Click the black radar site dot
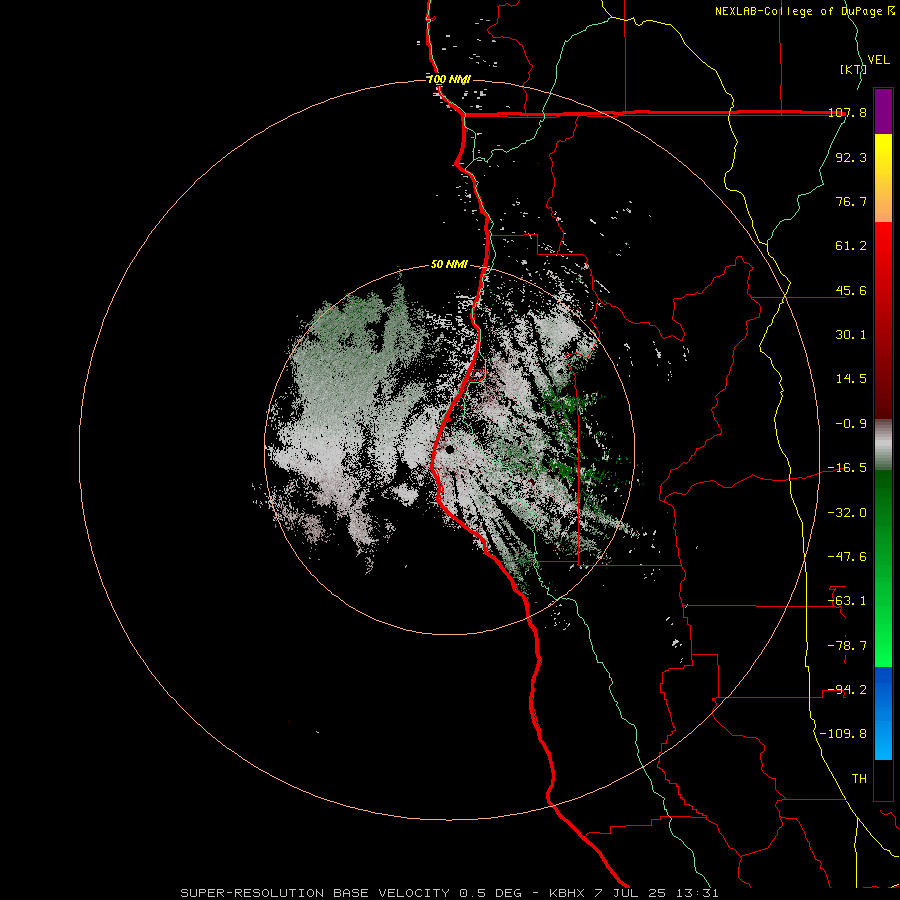Viewport: 900px width, 900px height. 449,449
